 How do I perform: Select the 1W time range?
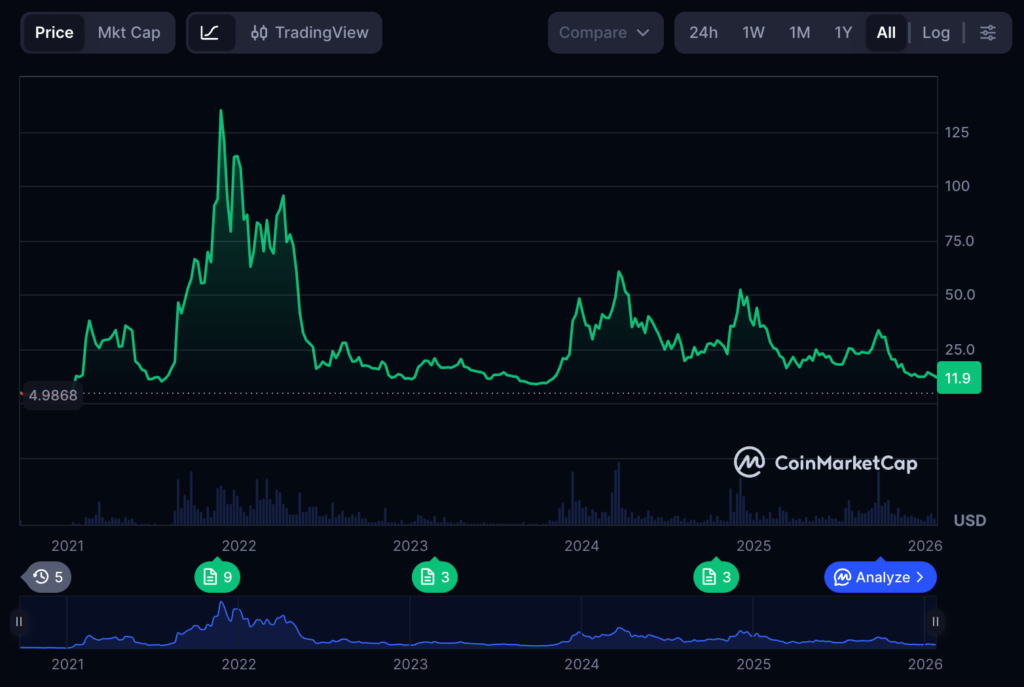pos(753,33)
